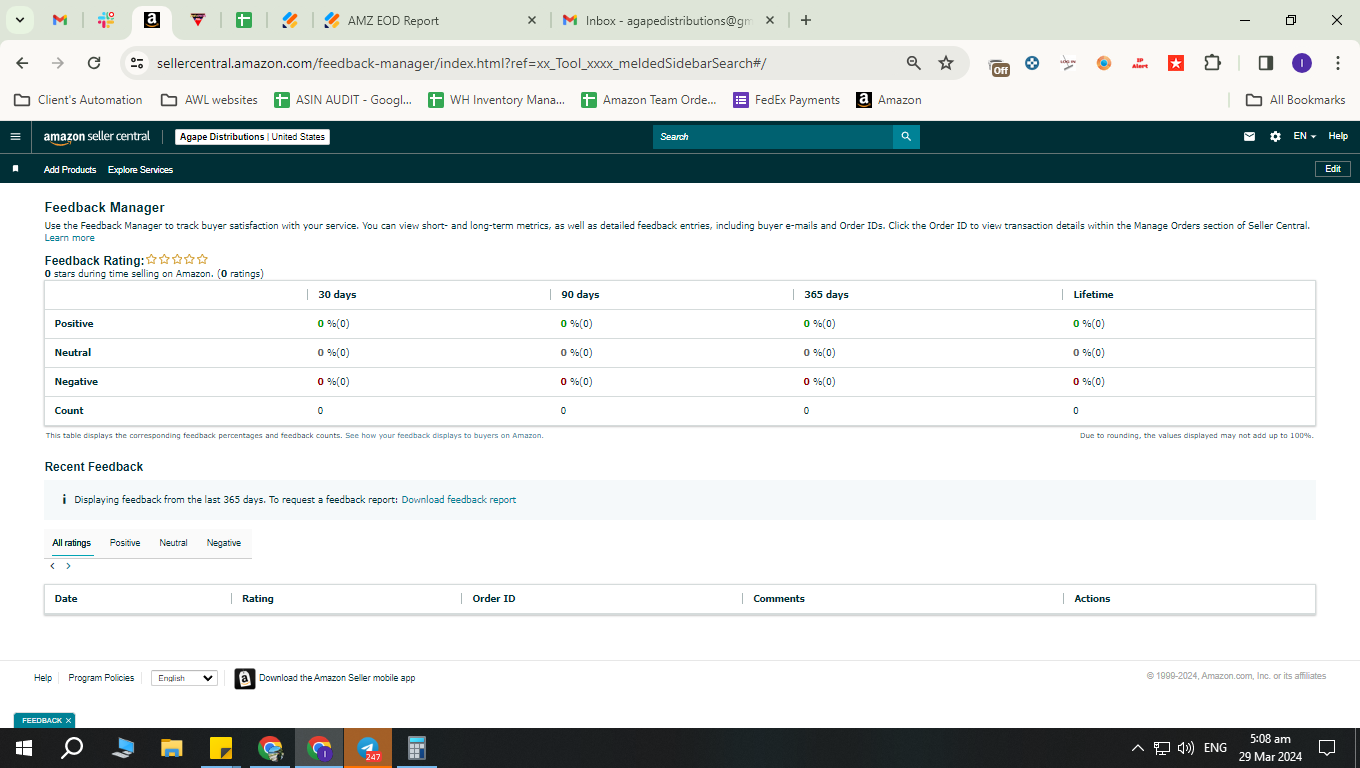Open the Agape Distributions account switcher
Image resolution: width=1360 pixels, height=768 pixels.
252,137
